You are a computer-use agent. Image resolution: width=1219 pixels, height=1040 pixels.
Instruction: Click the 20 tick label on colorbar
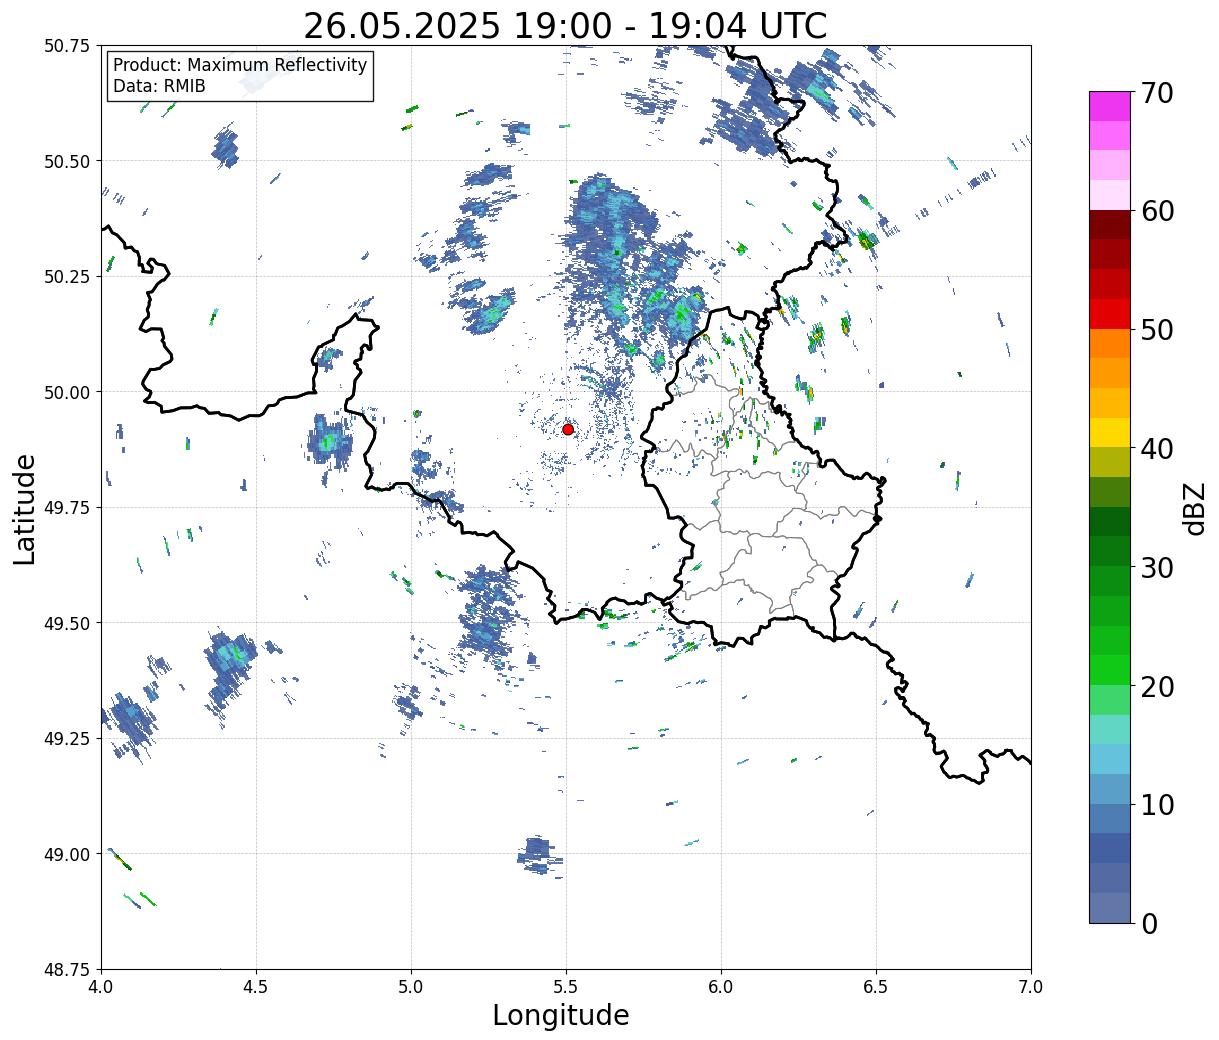click(1156, 687)
